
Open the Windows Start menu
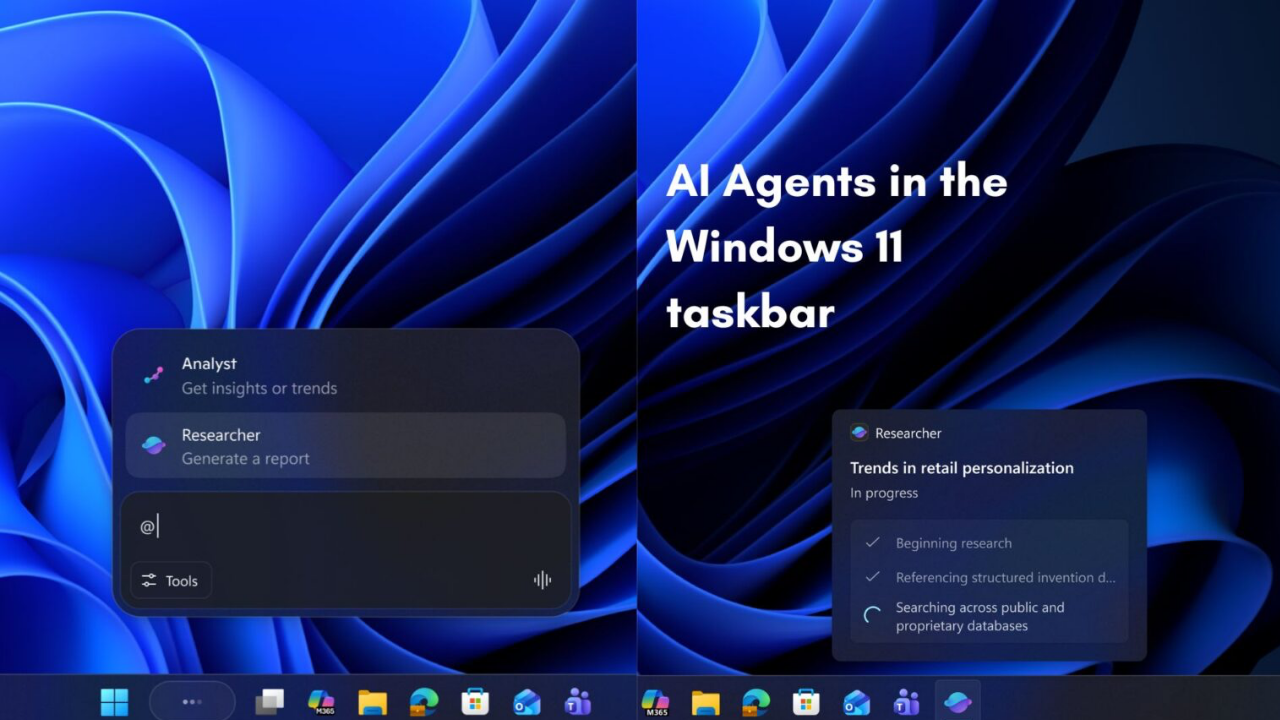pos(115,702)
